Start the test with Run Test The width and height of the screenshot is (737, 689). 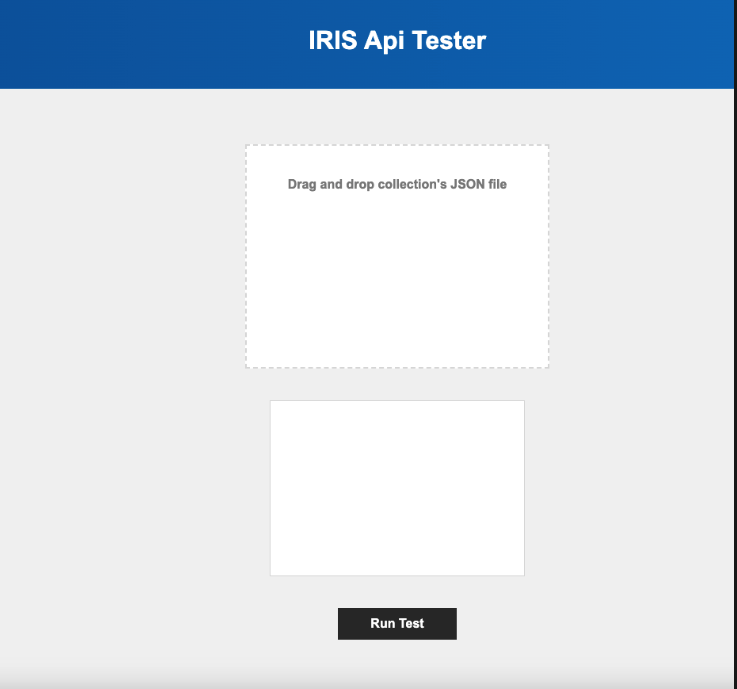click(397, 623)
